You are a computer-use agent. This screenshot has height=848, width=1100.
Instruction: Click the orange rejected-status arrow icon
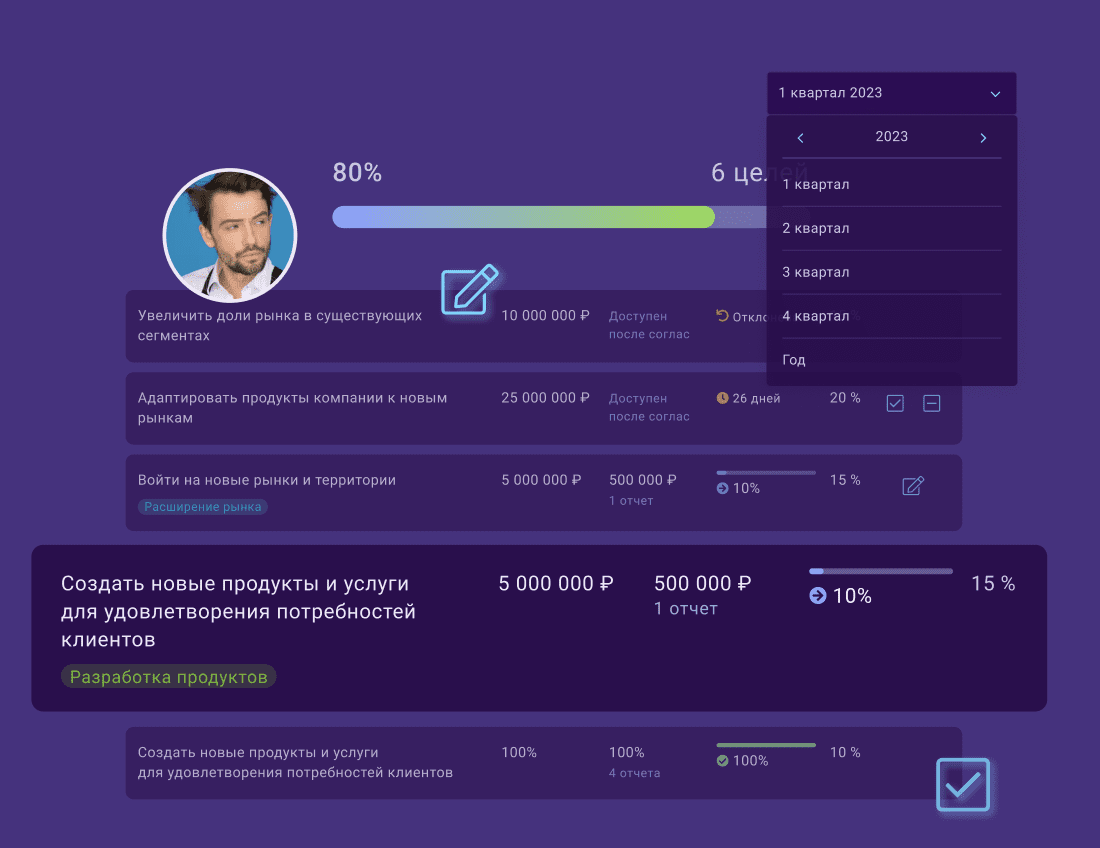[x=723, y=316]
